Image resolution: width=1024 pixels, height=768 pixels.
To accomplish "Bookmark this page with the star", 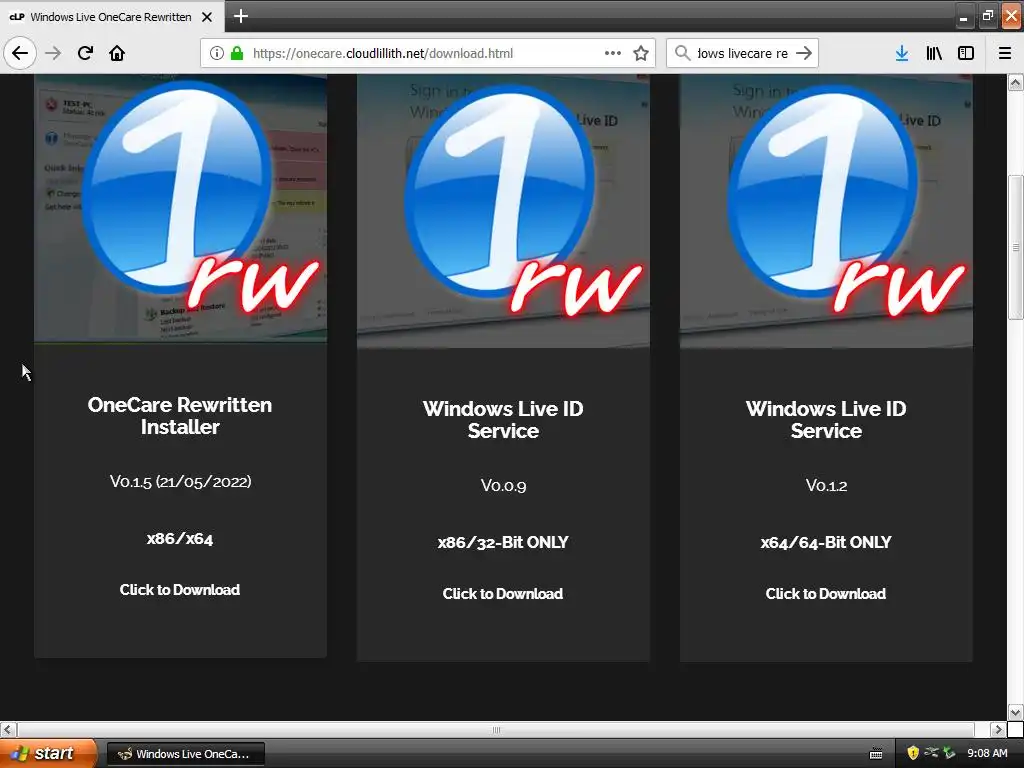I will tap(641, 53).
